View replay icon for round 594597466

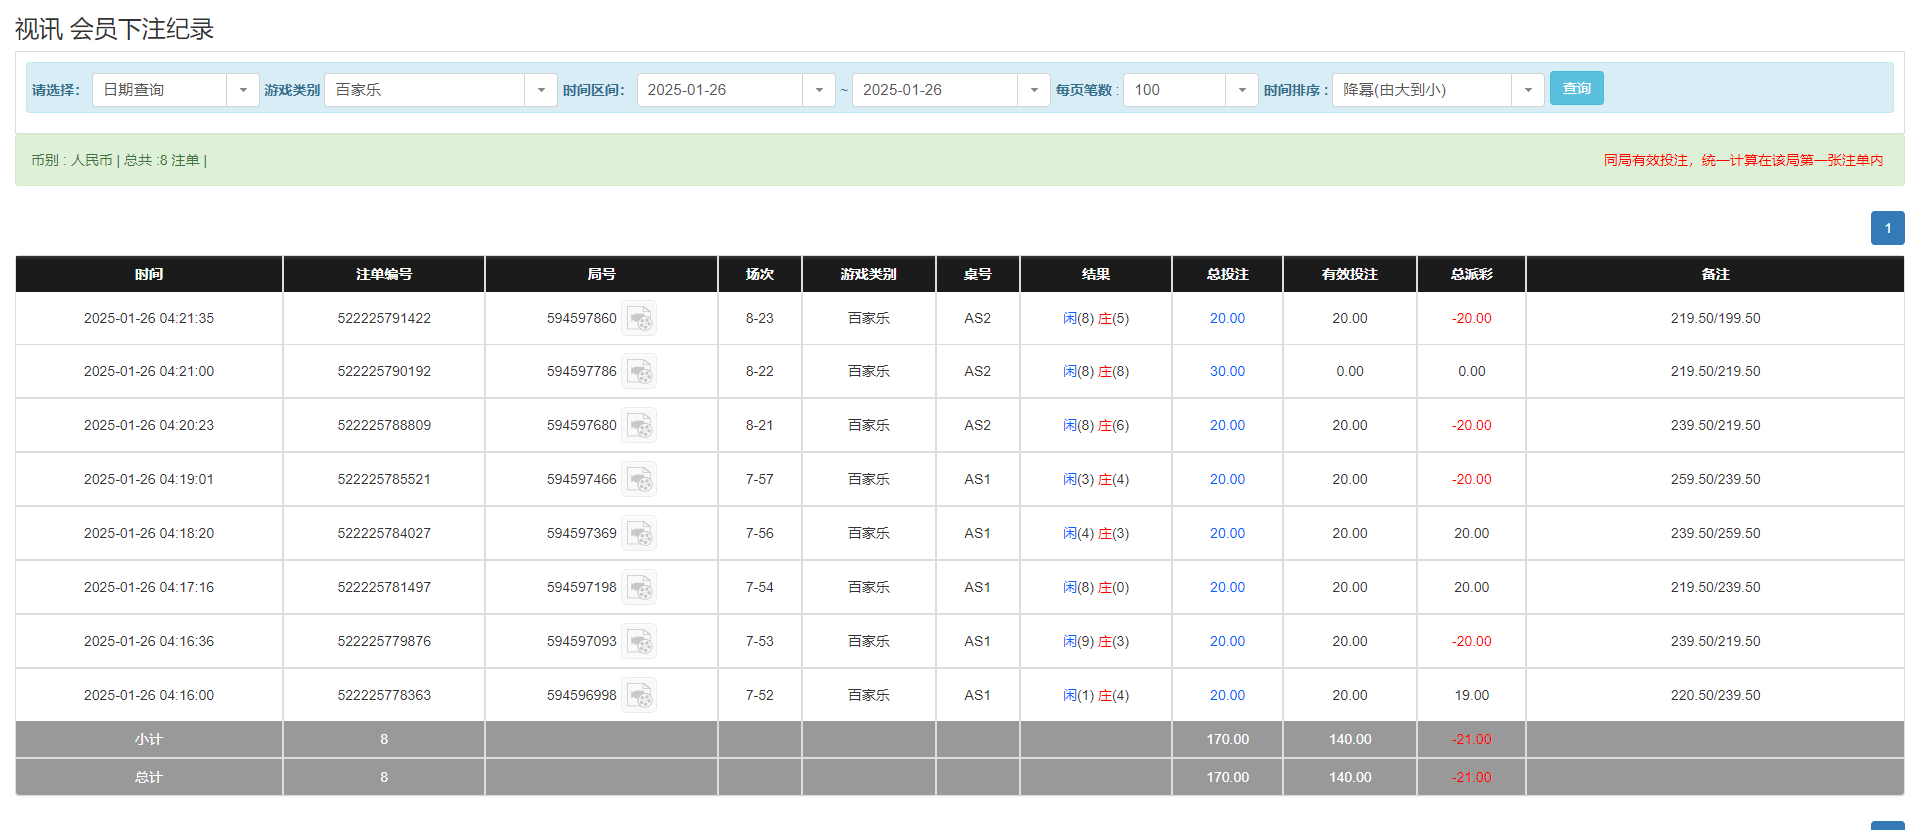(639, 480)
